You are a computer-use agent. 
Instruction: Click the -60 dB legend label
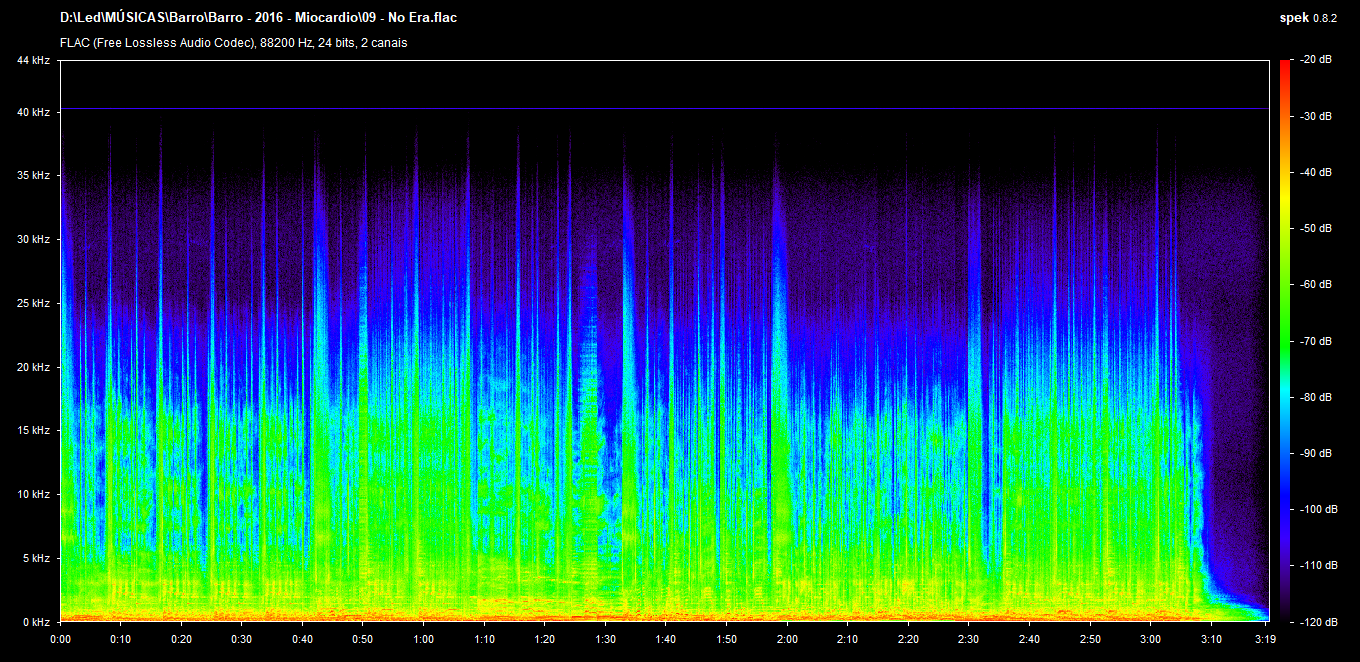(x=1318, y=285)
